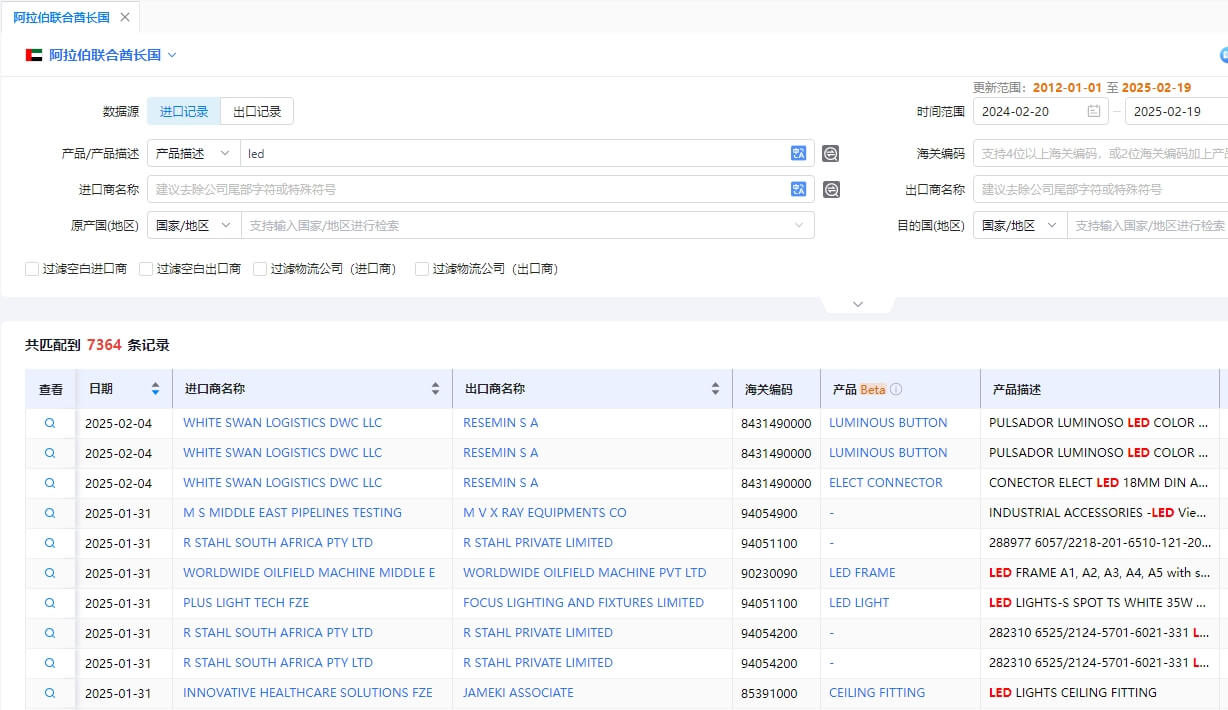Open the calendar icon in the start date field

(x=1094, y=111)
